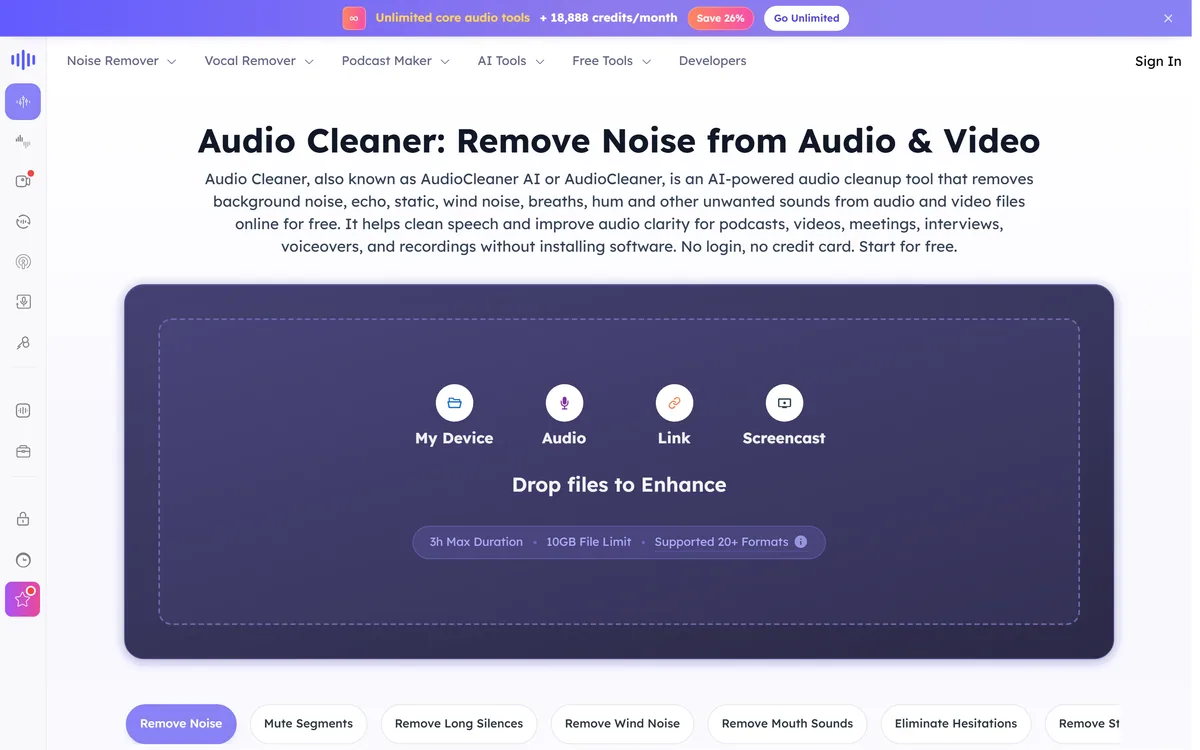Click the circular-arrows waveform sidebar icon

(23, 222)
